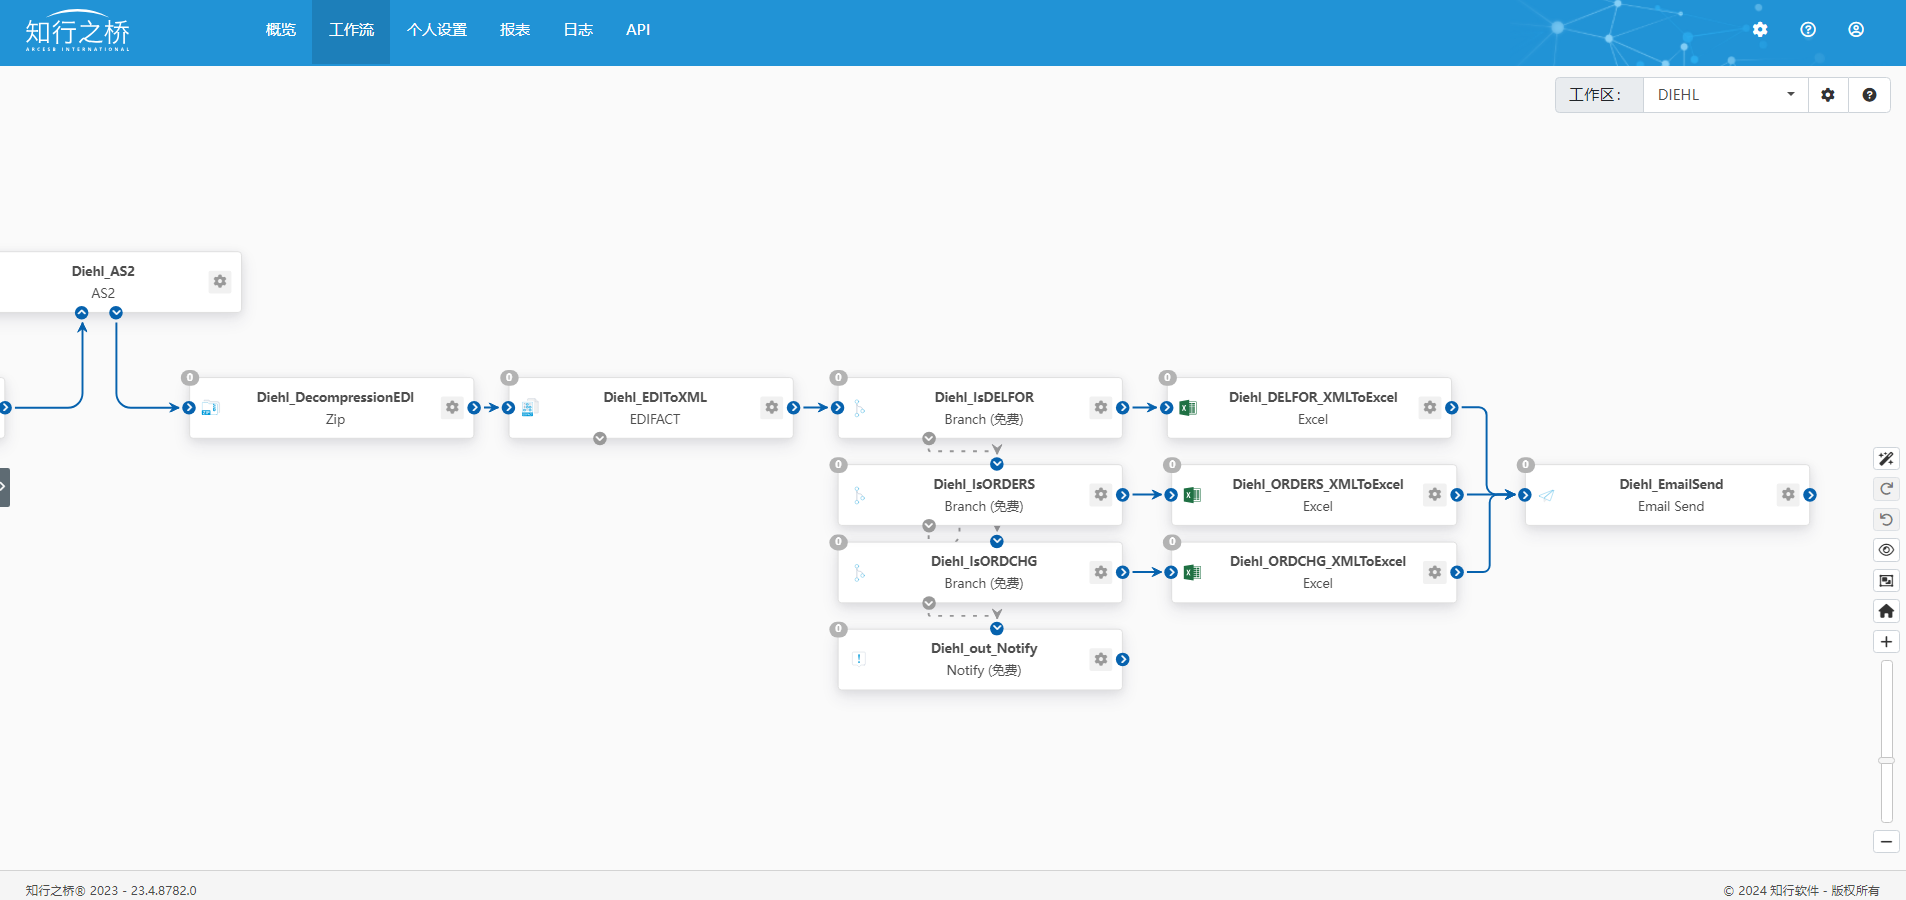Open Diehl_IsORDERS settings gear

(x=1100, y=494)
